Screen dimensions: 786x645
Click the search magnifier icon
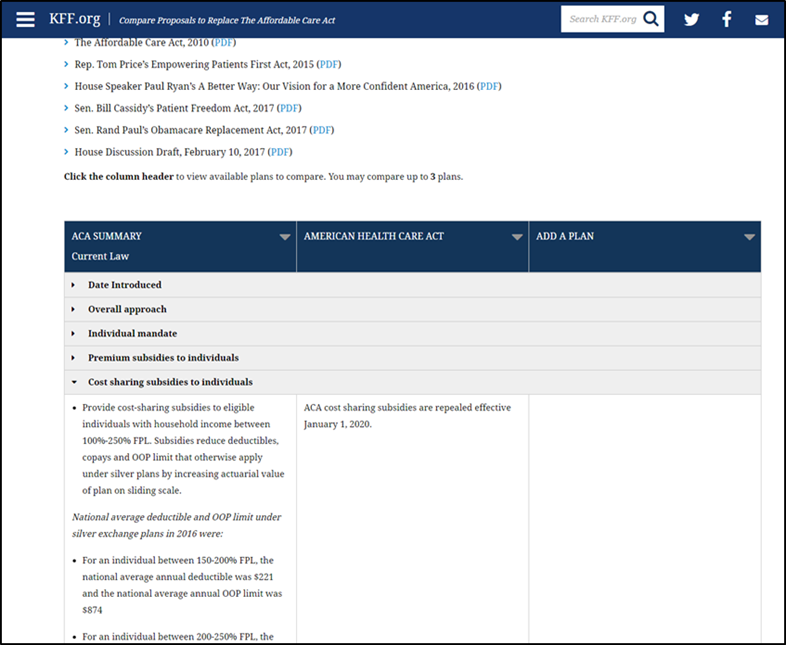(651, 19)
